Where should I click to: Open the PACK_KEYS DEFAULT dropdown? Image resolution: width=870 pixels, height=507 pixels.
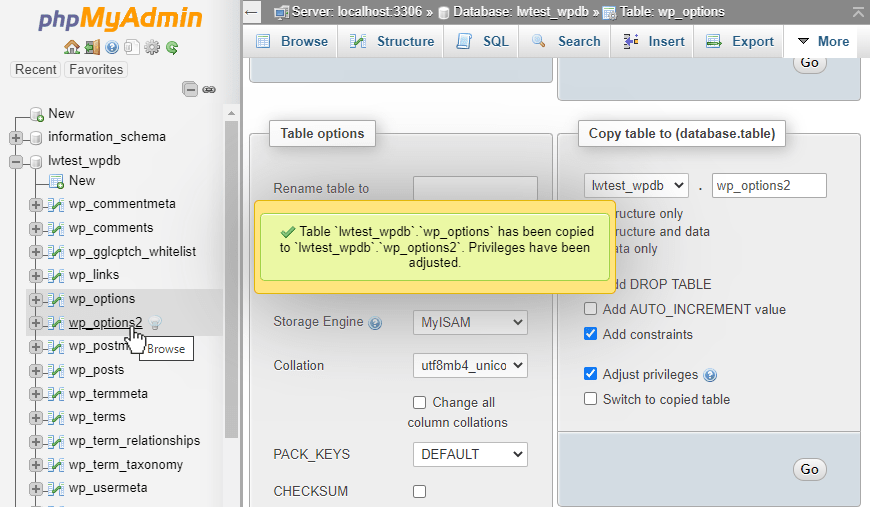(x=470, y=454)
